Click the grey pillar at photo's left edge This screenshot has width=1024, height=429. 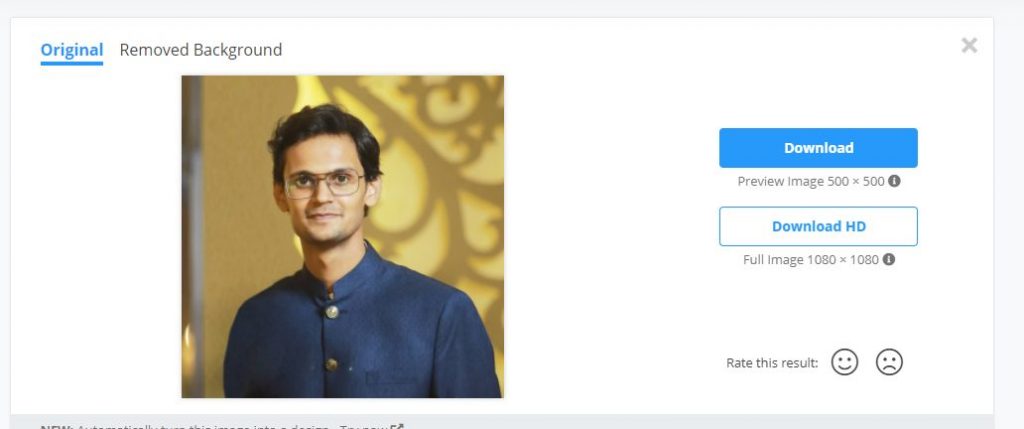191,236
